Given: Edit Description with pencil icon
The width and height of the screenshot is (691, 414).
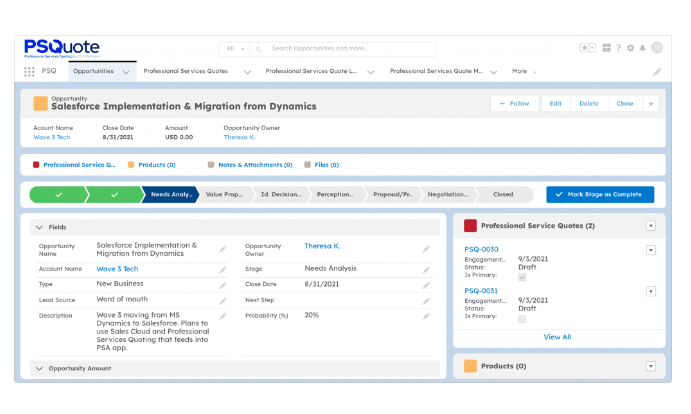Looking at the screenshot, I should (223, 316).
